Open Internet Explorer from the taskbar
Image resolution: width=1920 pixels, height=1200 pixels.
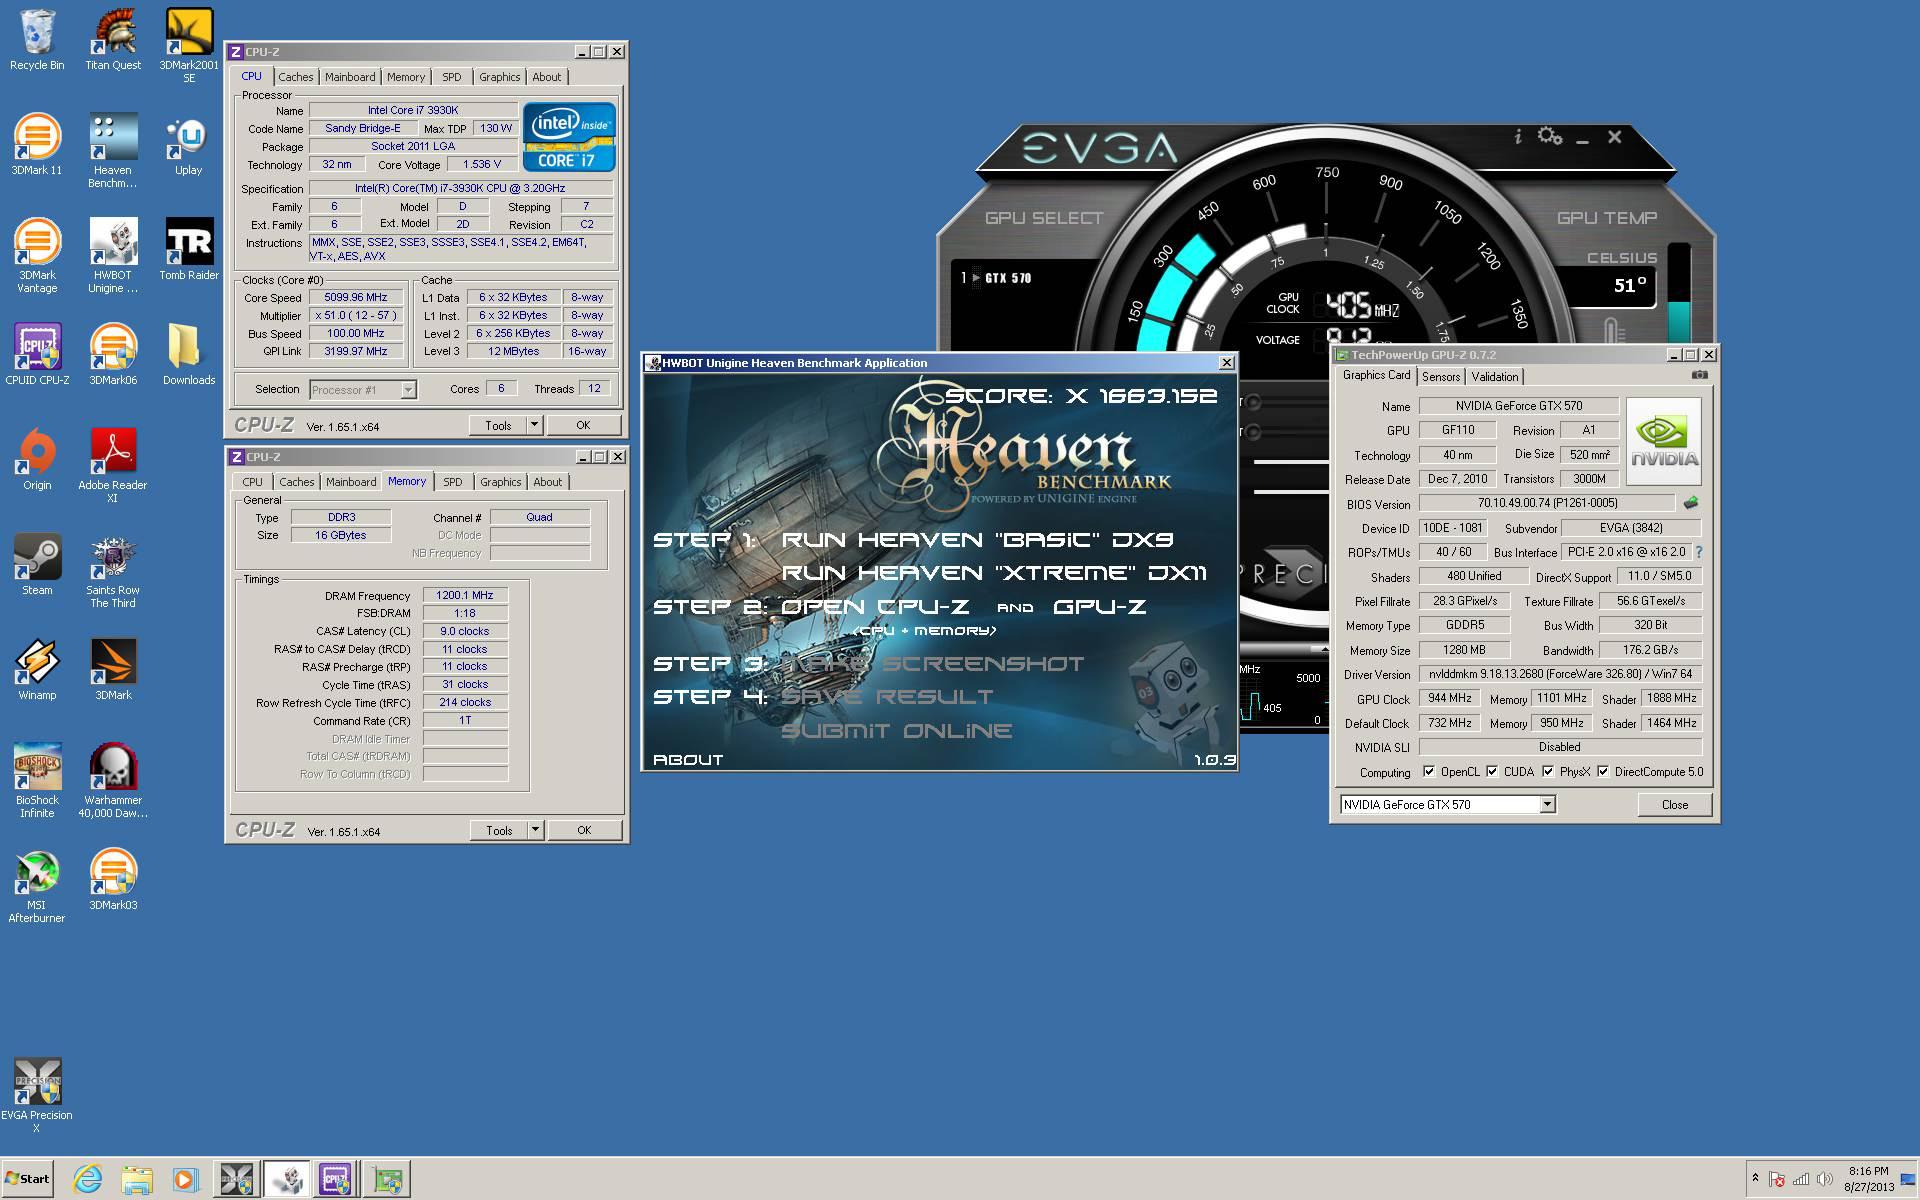pos(88,1179)
